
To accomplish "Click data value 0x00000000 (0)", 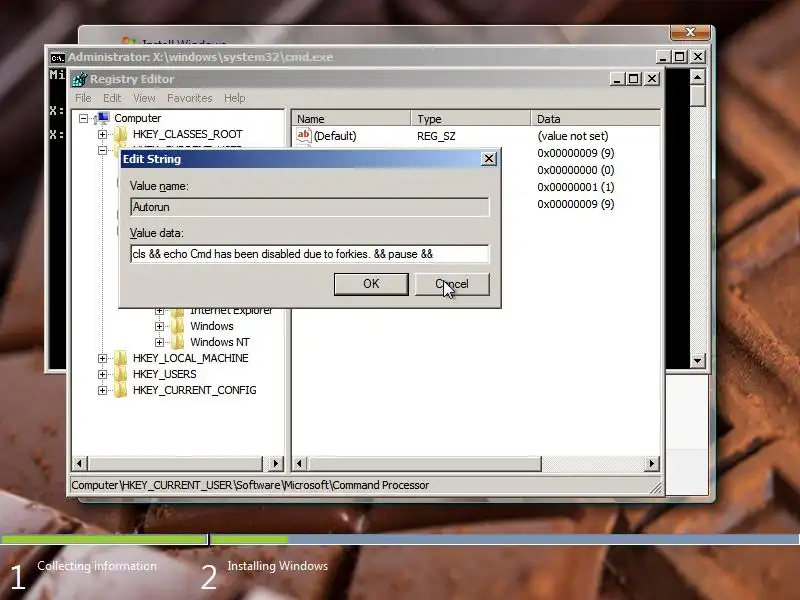I will point(576,170).
